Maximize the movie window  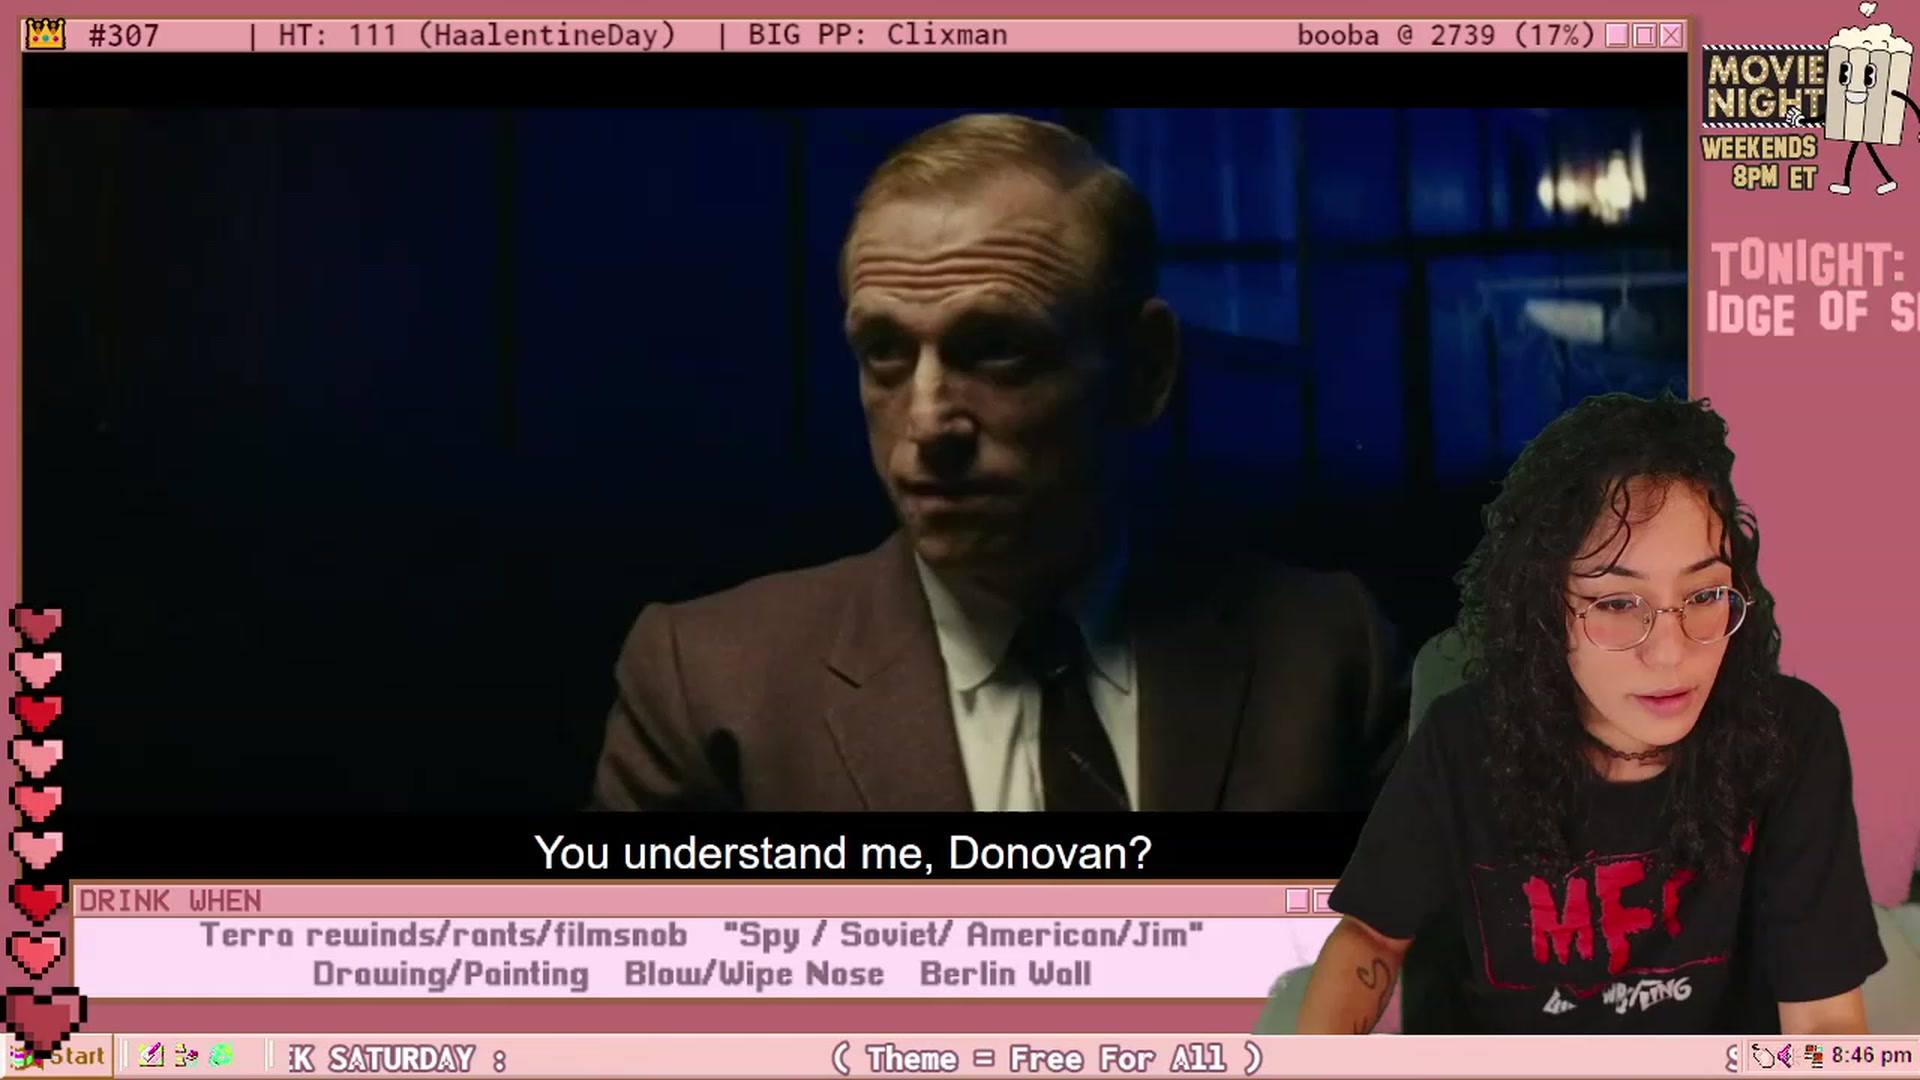pos(1644,35)
